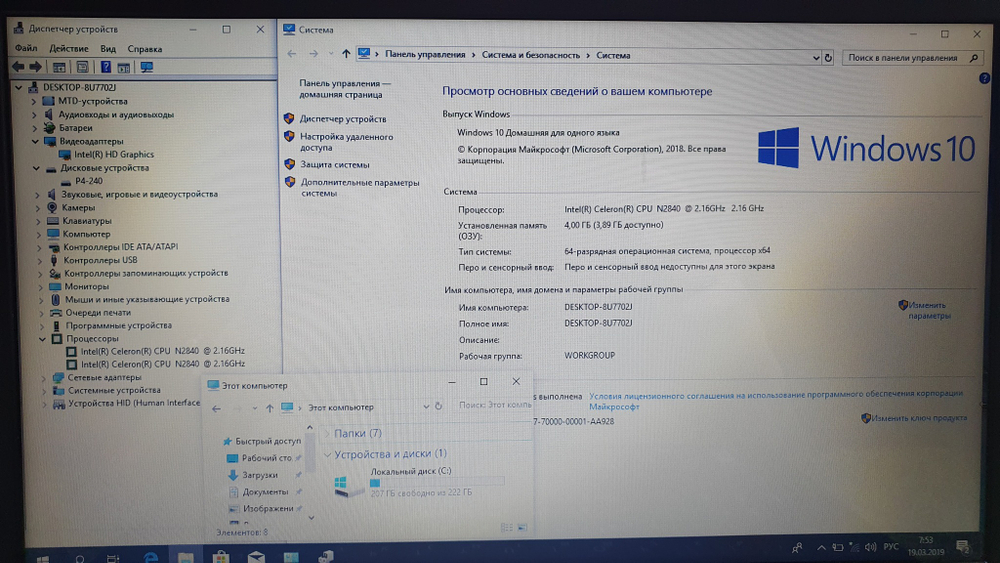Viewport: 1000px width, 563px height.
Task: Click Up arrow in System window navigation
Action: tap(346, 54)
